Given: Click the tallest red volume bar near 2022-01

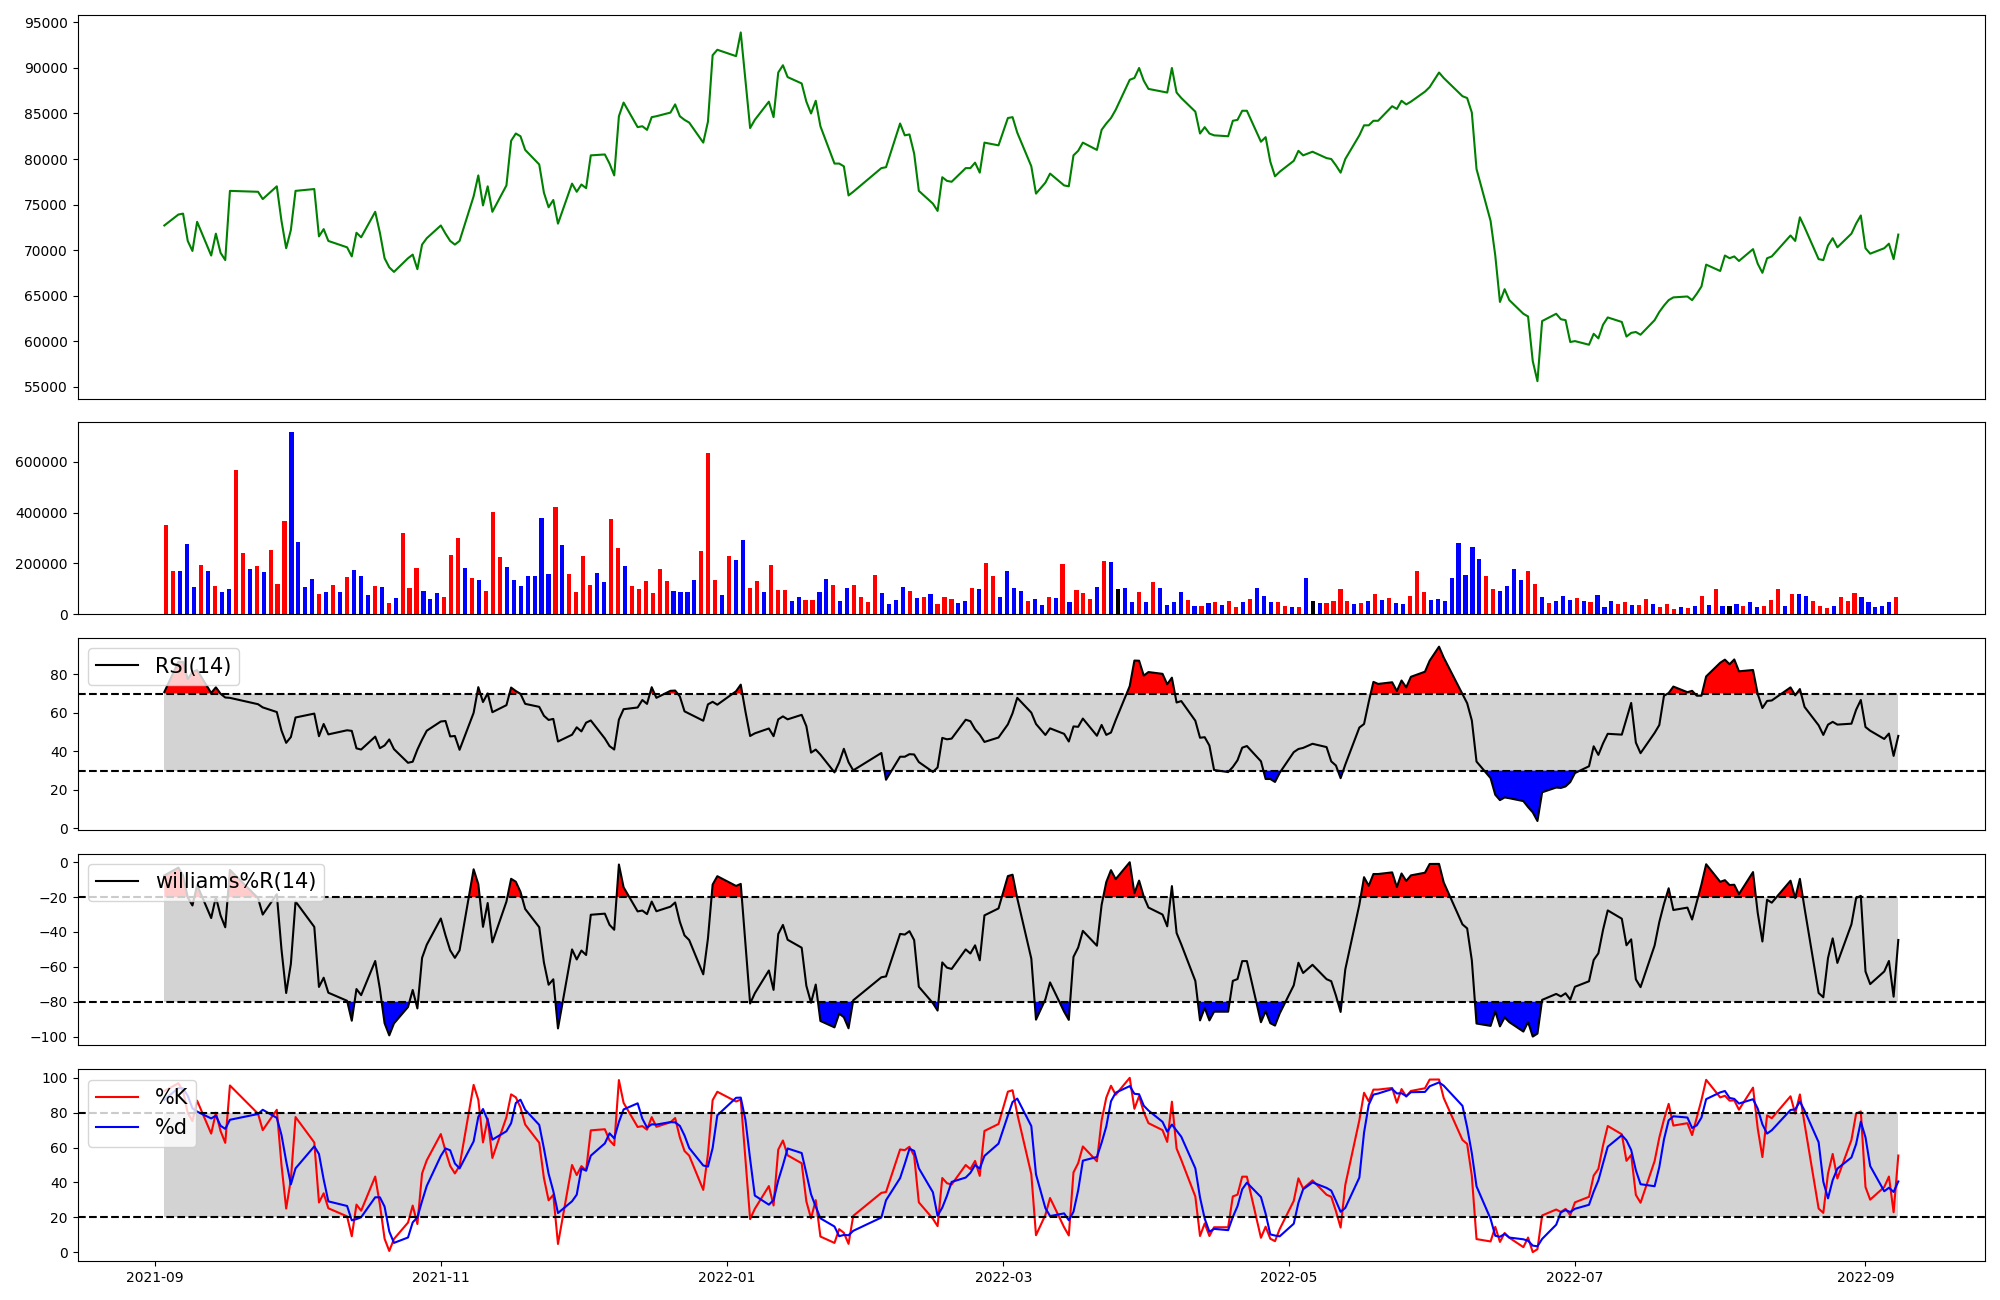Looking at the screenshot, I should pos(707,534).
